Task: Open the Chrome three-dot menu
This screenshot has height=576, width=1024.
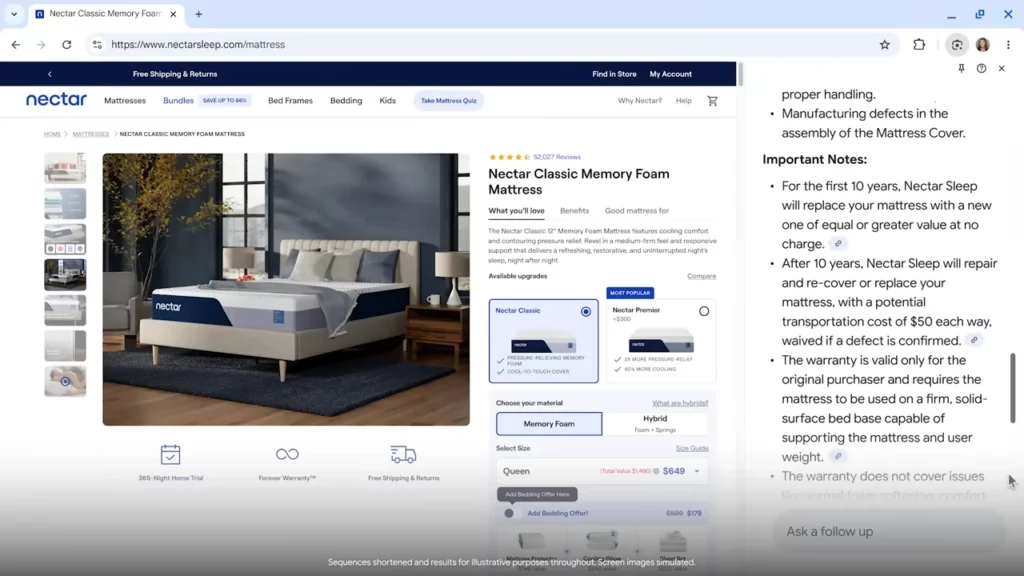Action: tap(1008, 45)
